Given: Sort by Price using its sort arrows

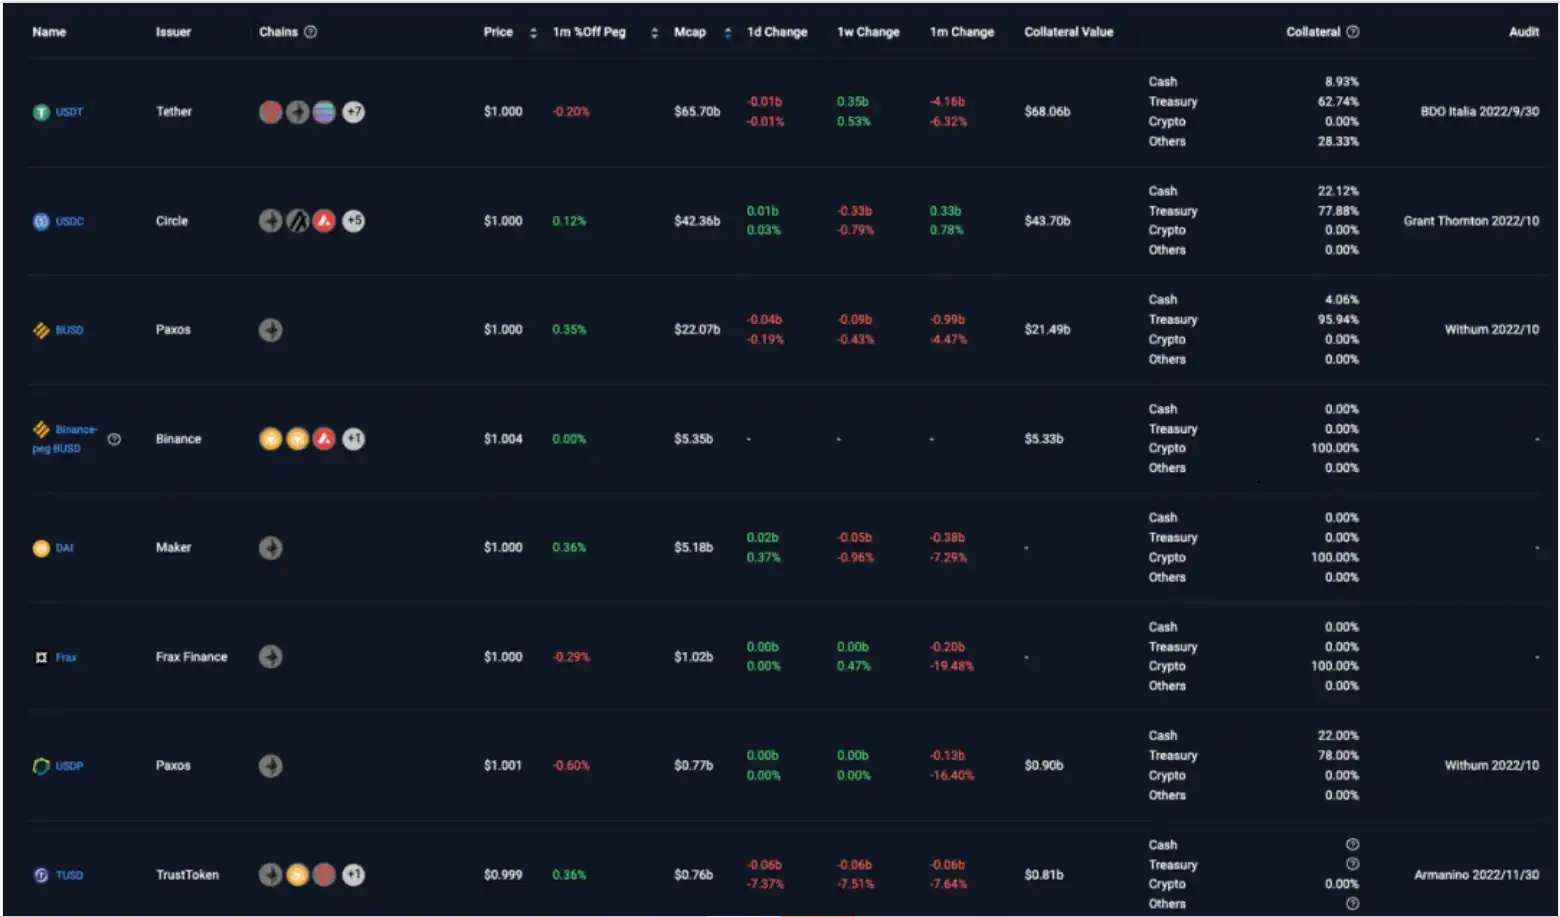Looking at the screenshot, I should click(533, 33).
